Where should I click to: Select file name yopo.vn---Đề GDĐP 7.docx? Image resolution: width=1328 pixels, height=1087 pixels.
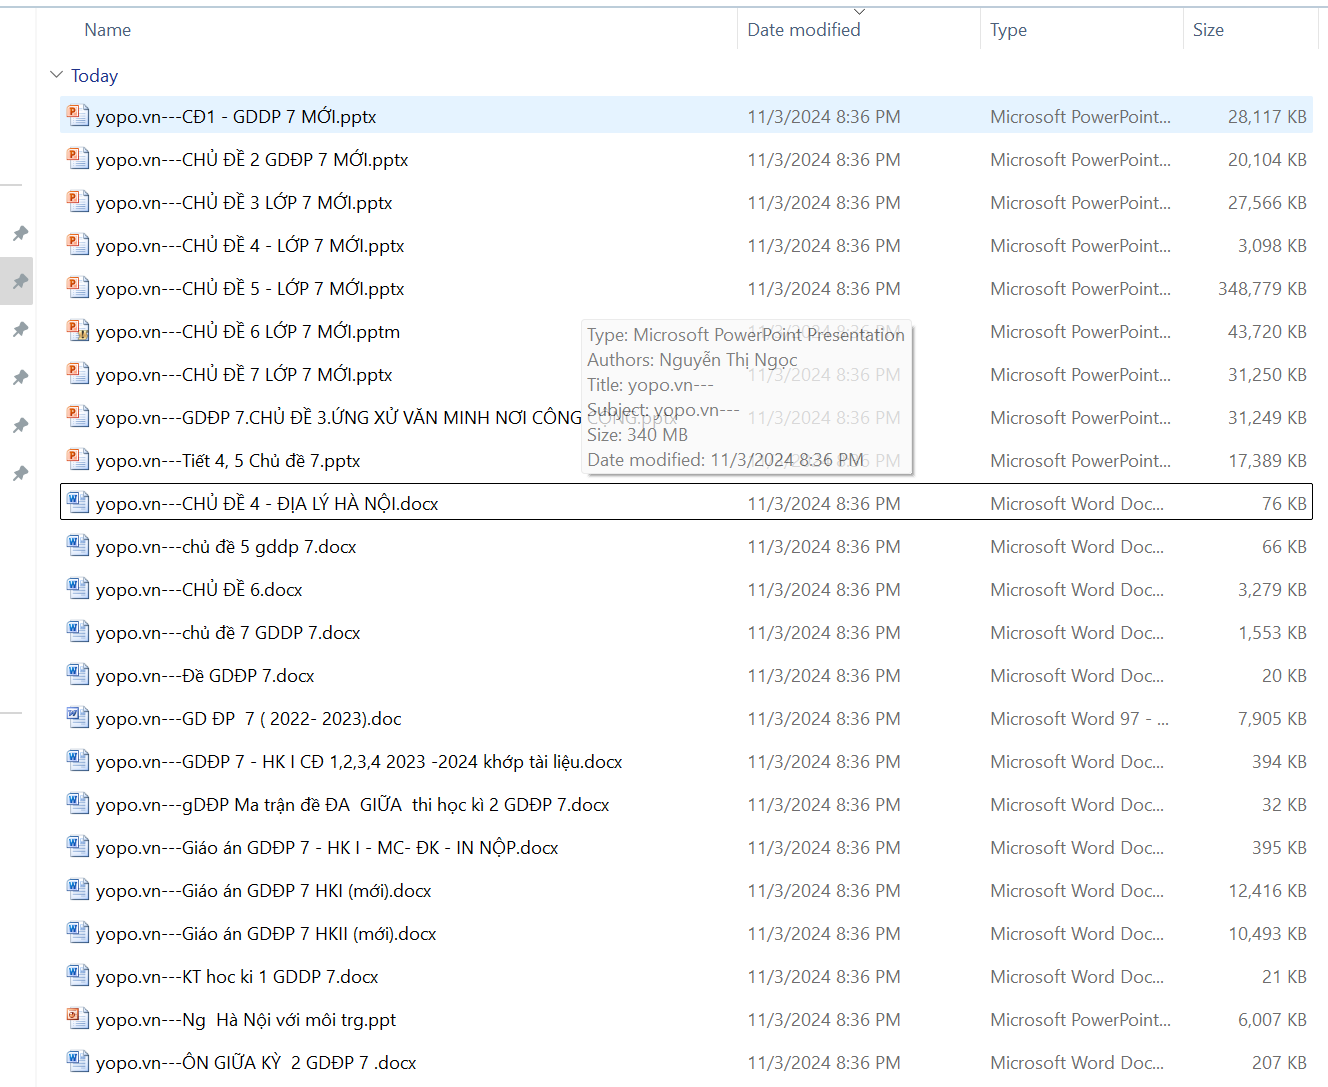click(205, 676)
